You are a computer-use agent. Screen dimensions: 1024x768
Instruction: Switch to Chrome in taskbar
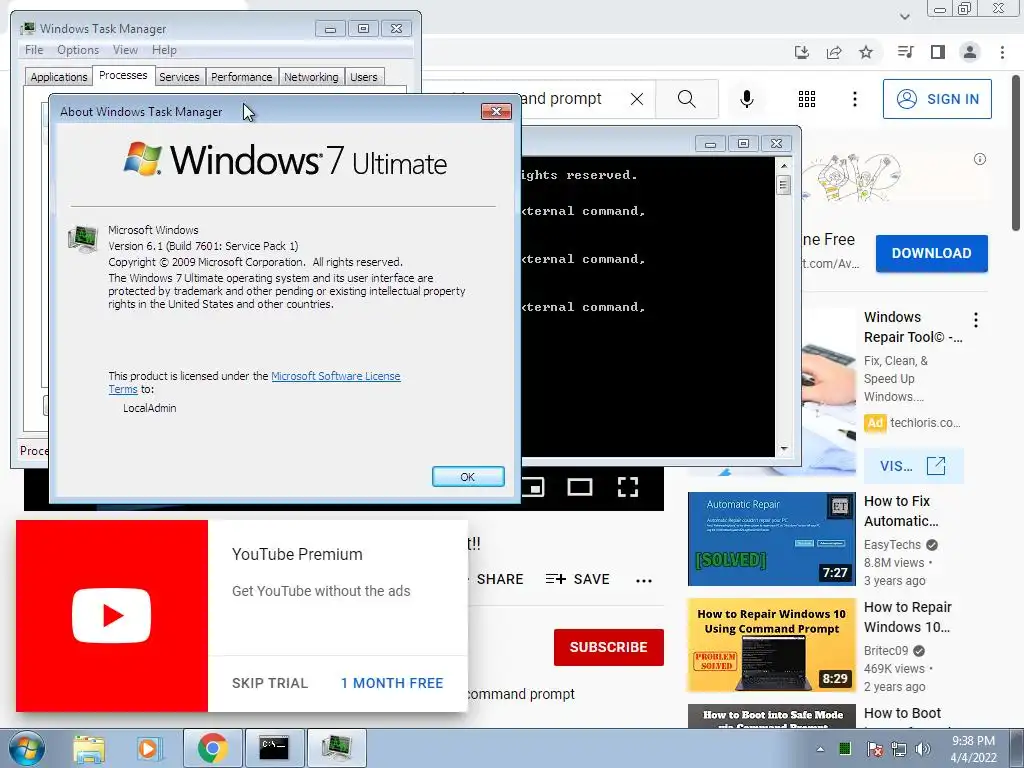pos(212,748)
